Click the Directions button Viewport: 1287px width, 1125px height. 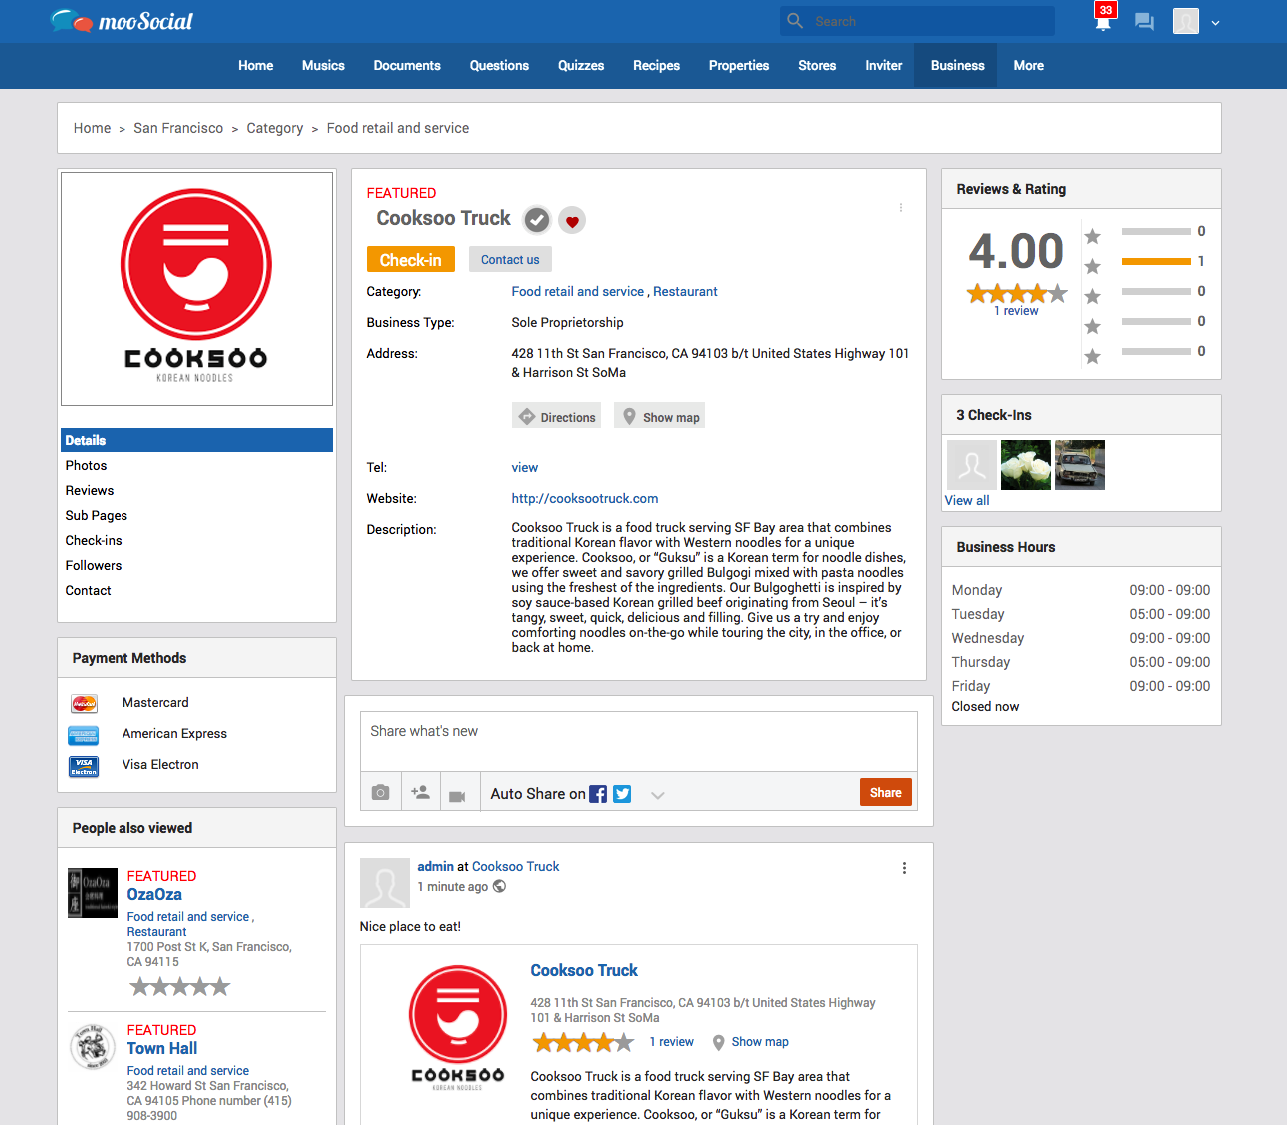[x=556, y=416]
